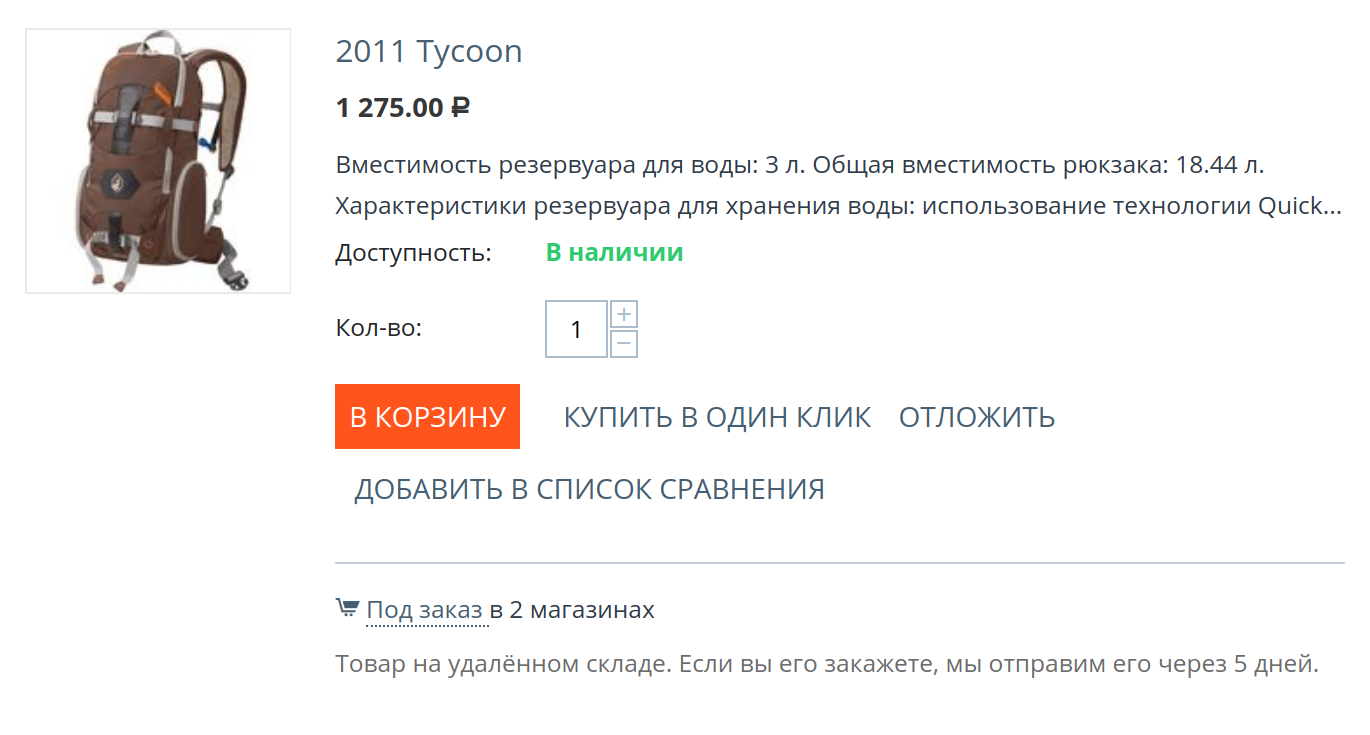Click the ruble currency symbol

460,108
